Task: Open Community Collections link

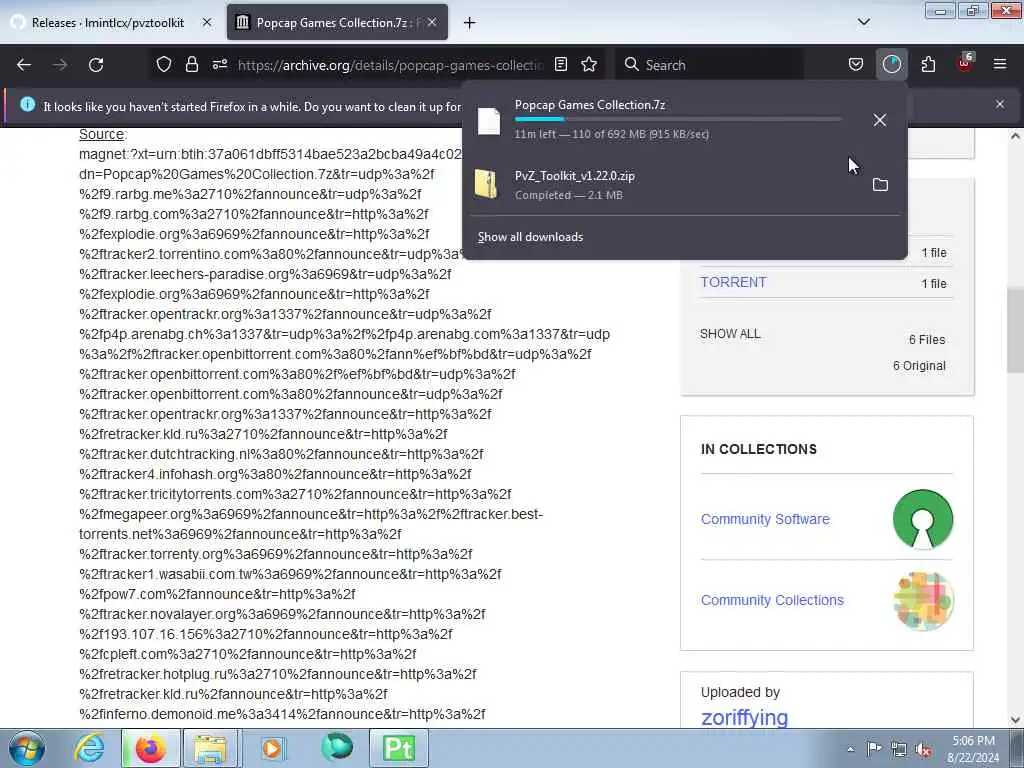Action: 772,600
